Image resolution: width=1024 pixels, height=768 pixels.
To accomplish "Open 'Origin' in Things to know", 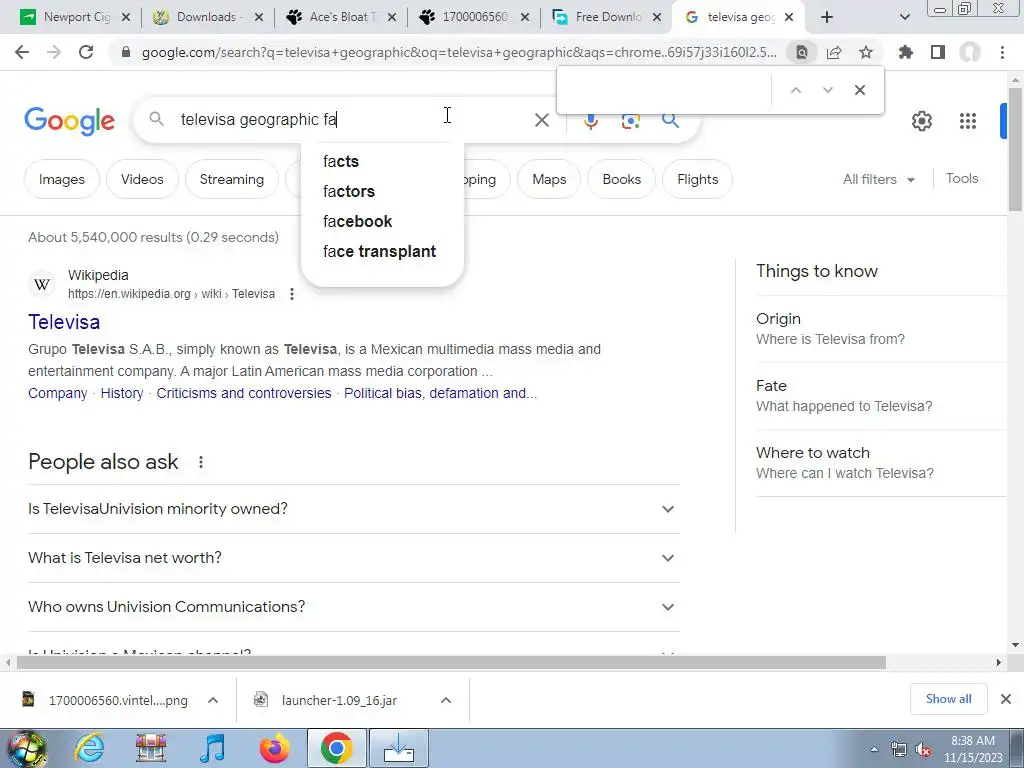I will [x=882, y=328].
